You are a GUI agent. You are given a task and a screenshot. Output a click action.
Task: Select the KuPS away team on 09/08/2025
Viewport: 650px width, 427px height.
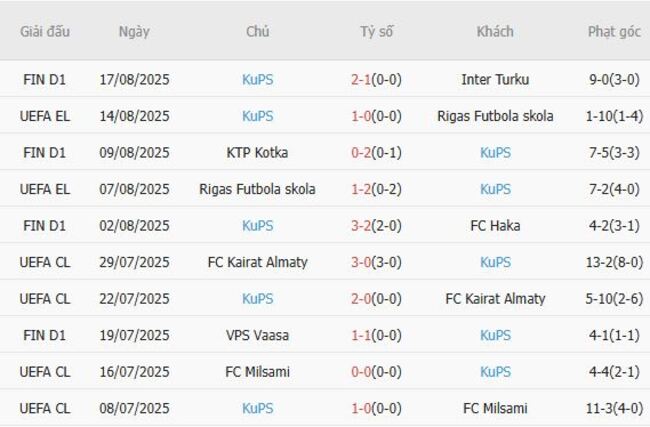495,153
